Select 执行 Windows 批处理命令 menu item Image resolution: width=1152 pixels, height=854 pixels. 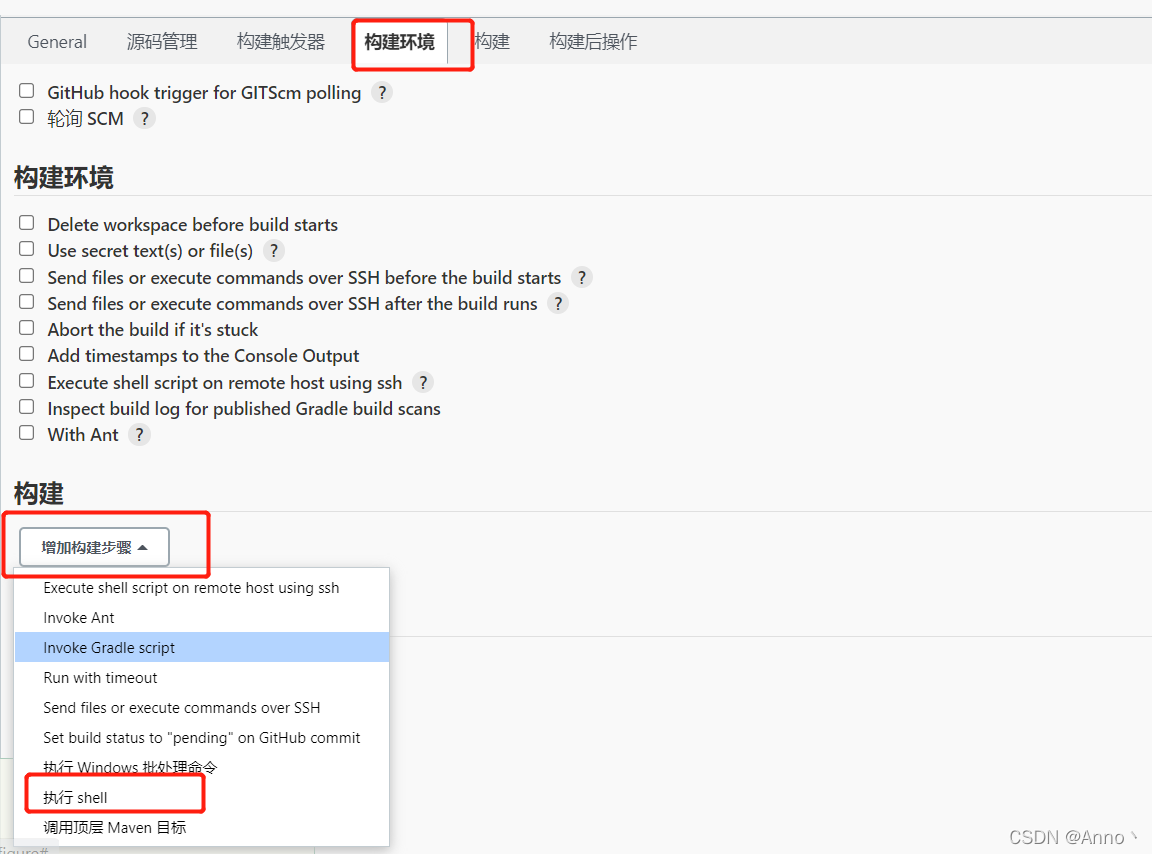[202, 767]
